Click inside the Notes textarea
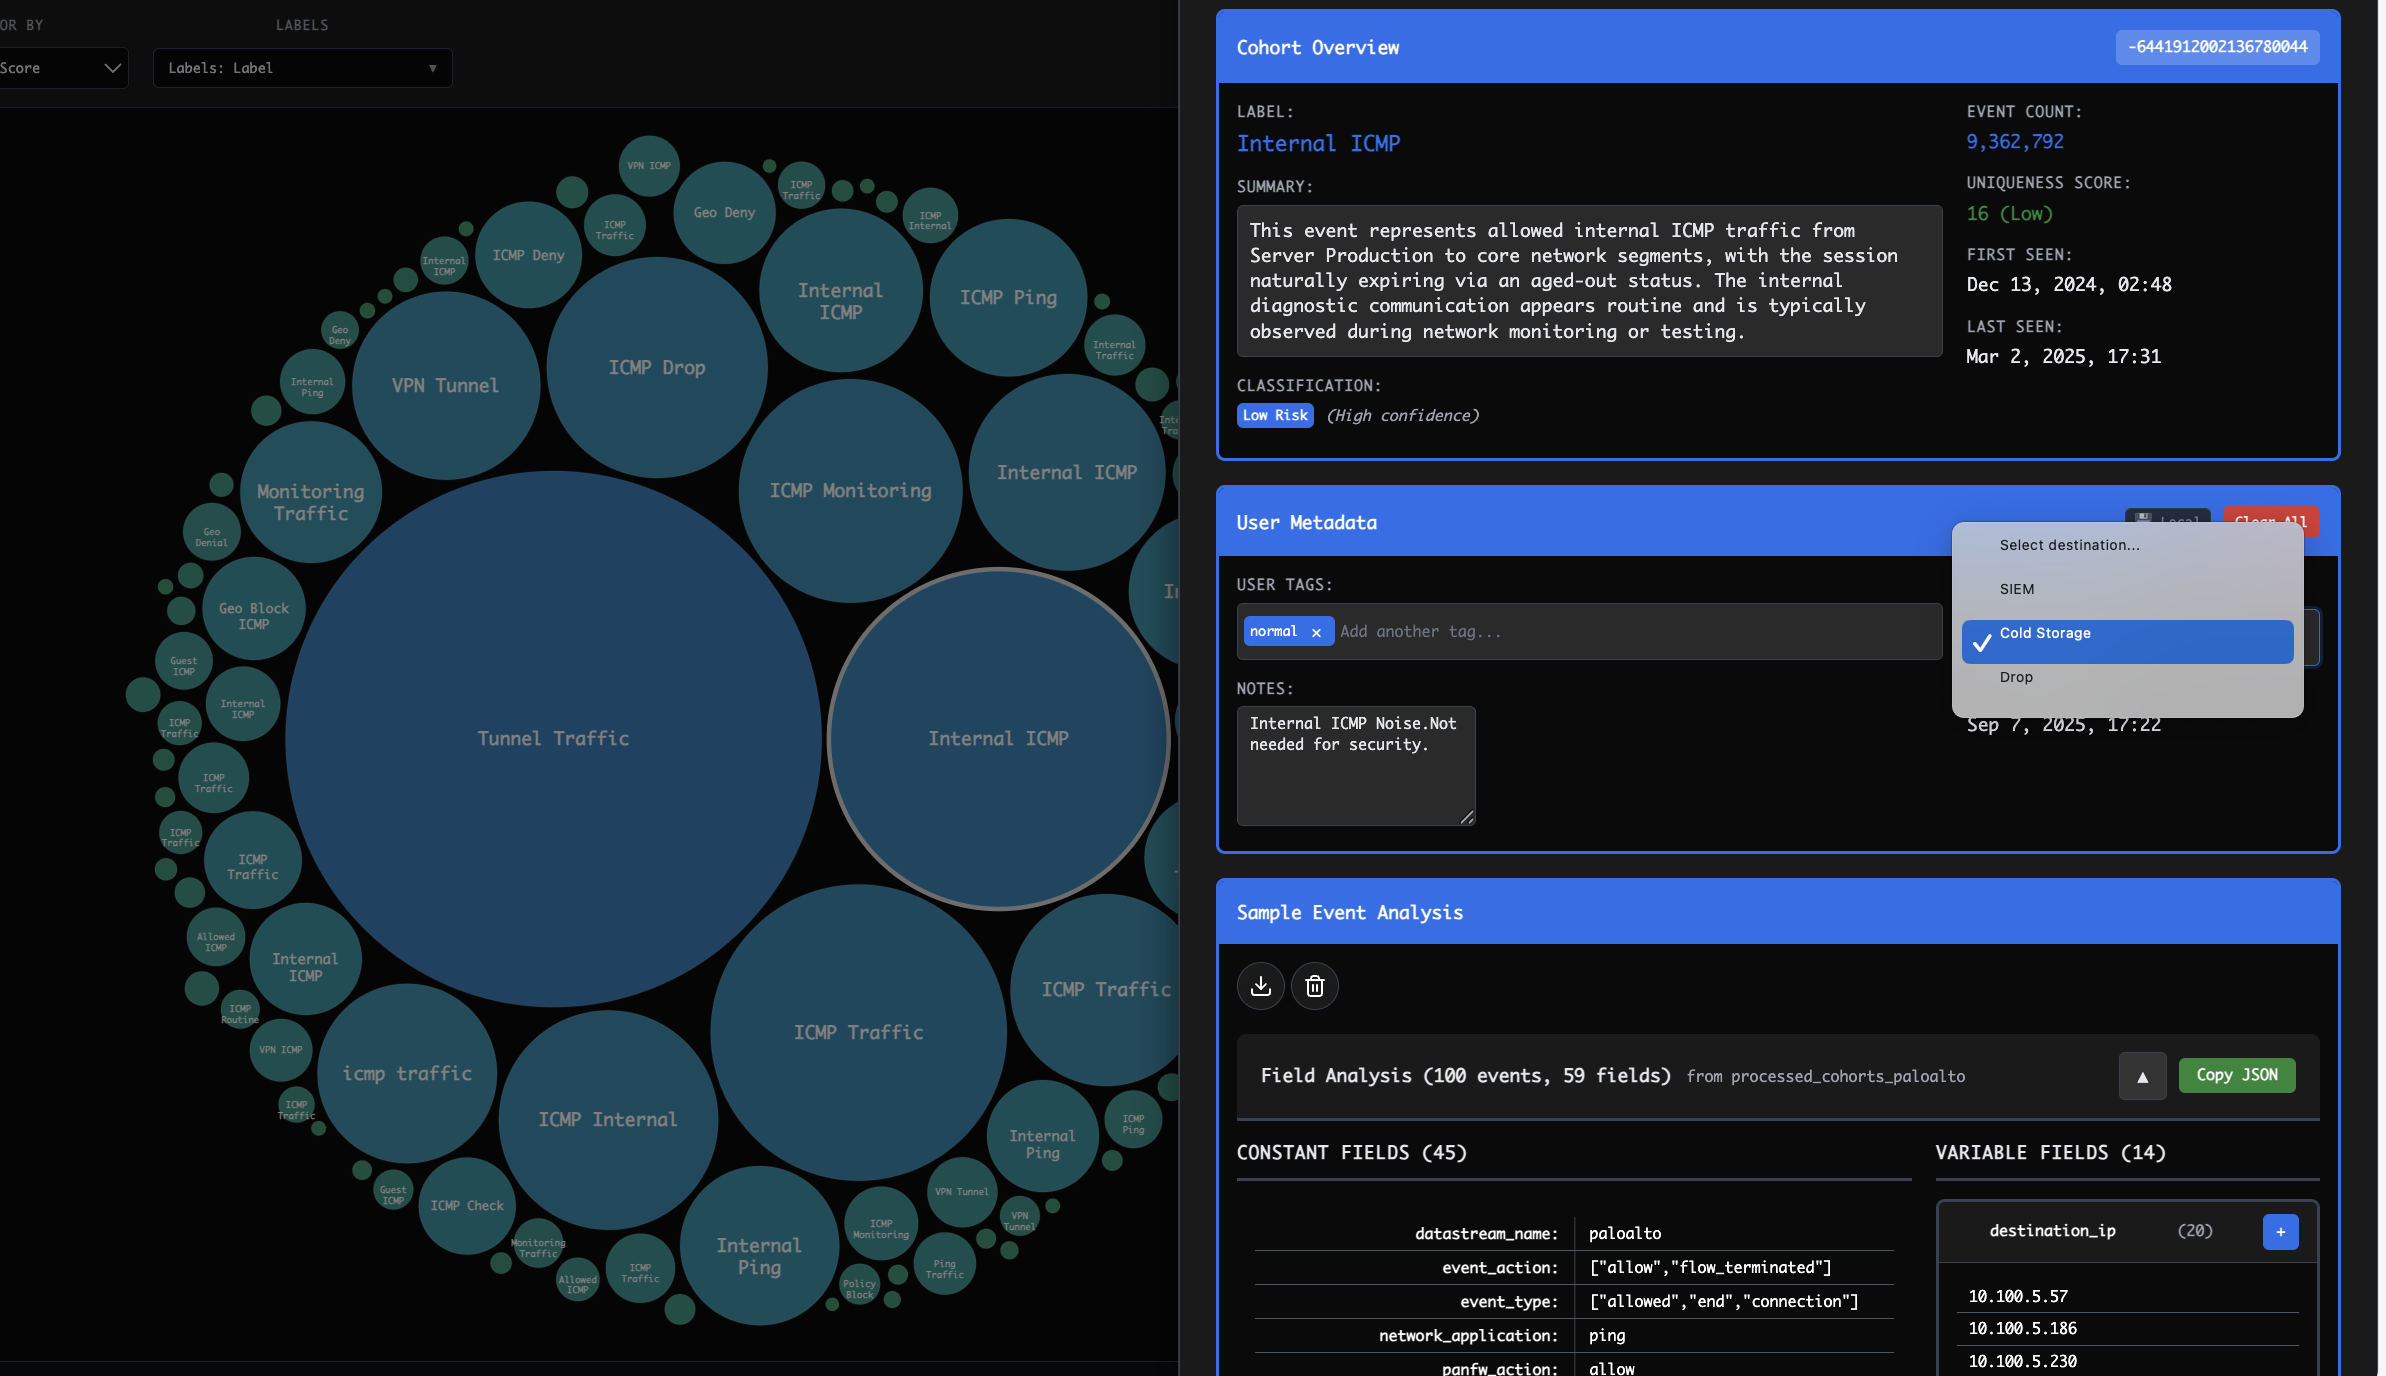This screenshot has width=2386, height=1376. [x=1355, y=765]
